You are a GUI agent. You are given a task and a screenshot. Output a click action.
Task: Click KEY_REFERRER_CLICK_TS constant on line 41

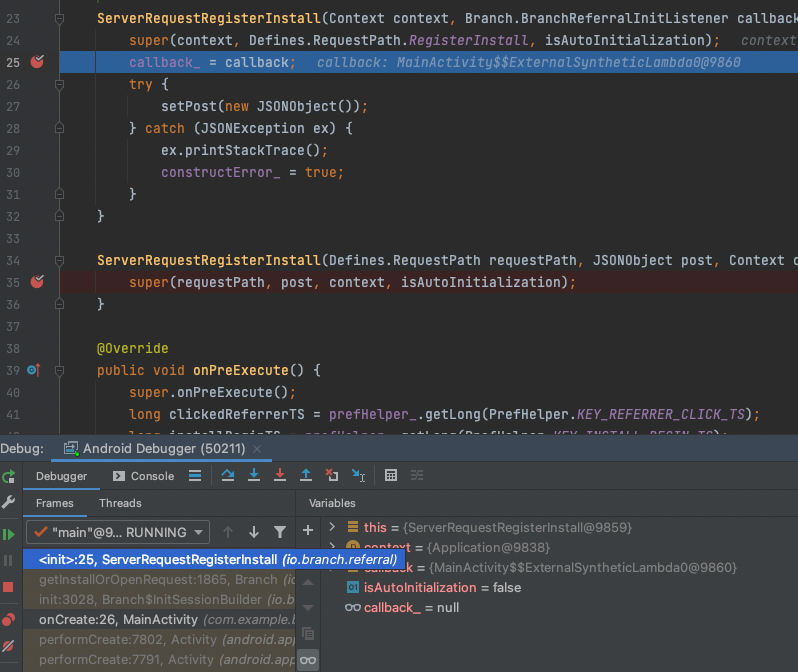661,414
